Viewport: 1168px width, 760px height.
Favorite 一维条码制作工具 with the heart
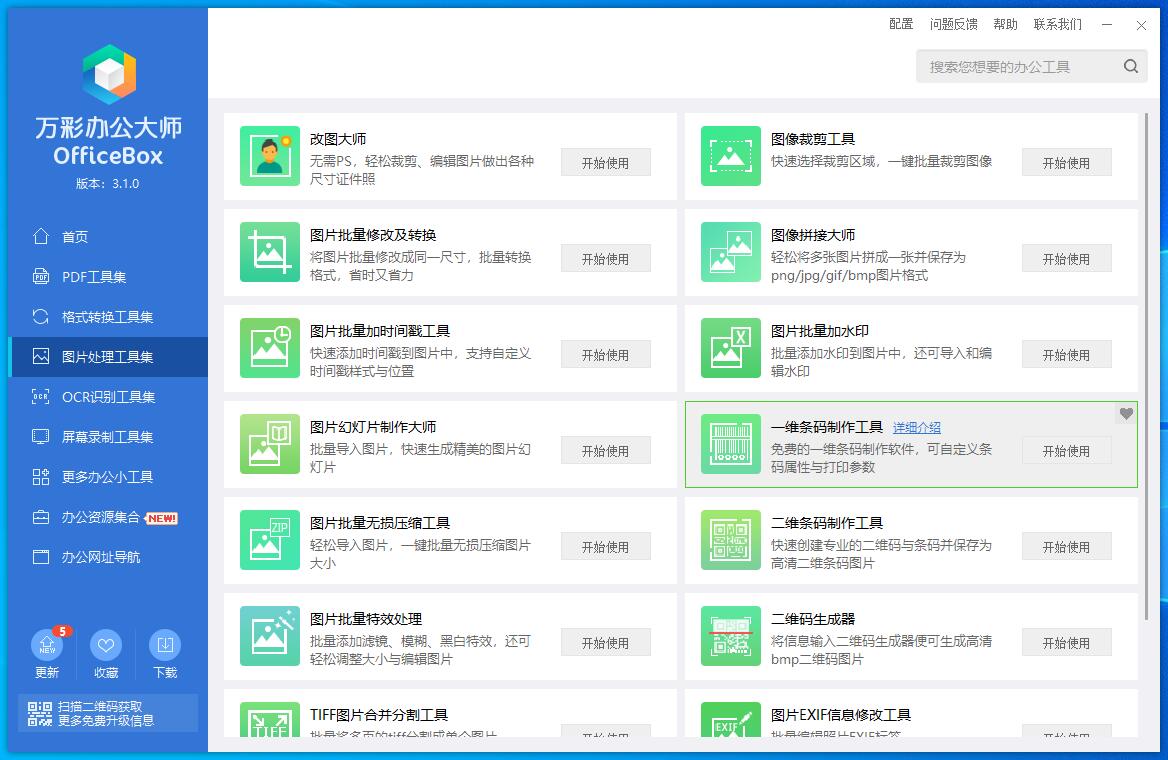pyautogui.click(x=1126, y=414)
